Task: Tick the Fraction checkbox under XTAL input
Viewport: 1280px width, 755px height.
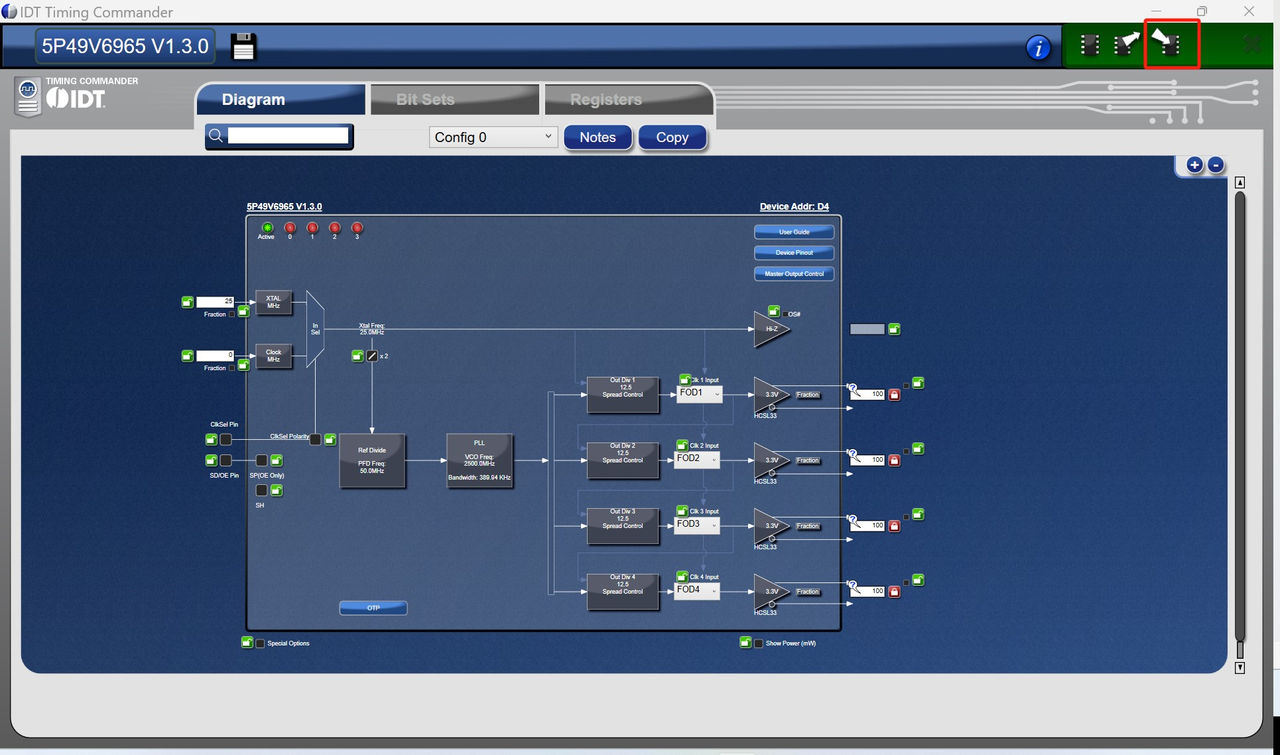Action: 232,314
